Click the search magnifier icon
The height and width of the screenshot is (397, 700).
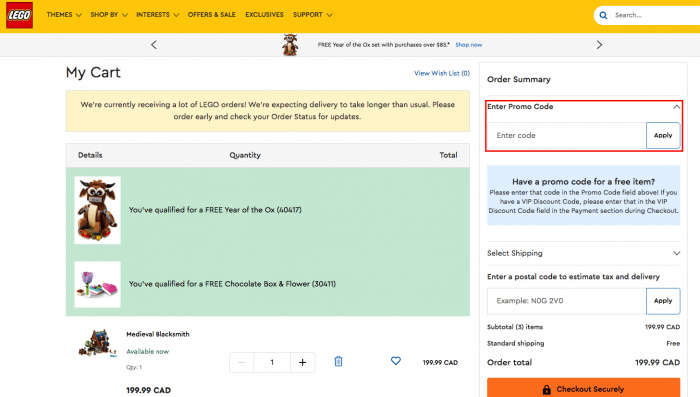[603, 15]
